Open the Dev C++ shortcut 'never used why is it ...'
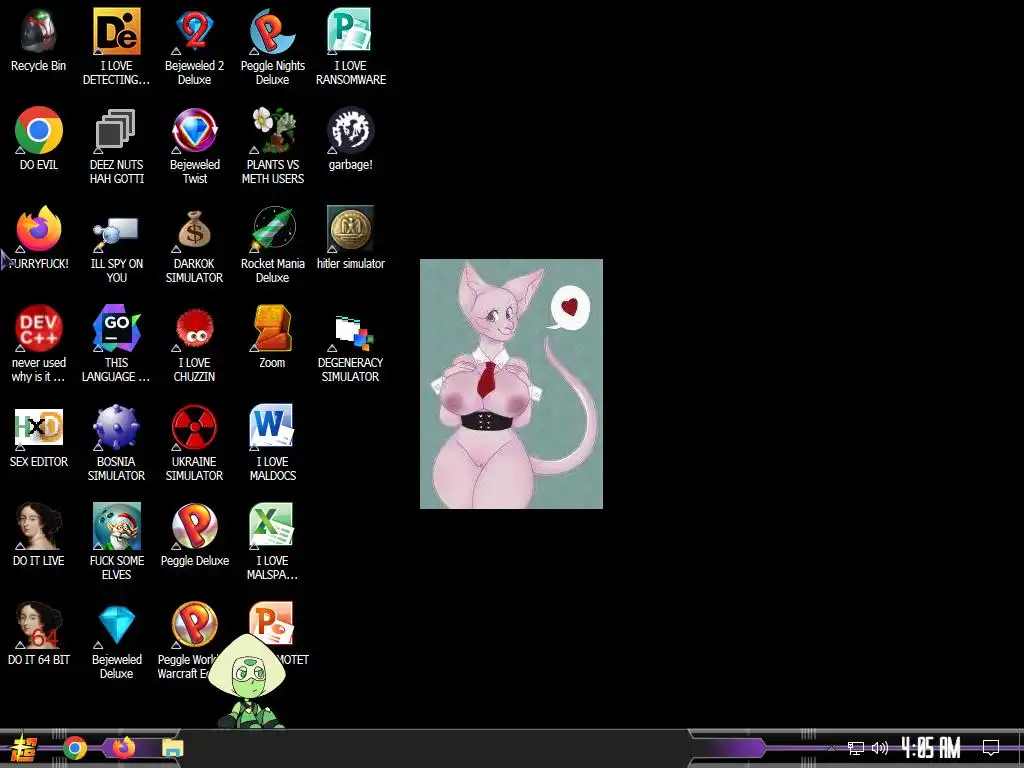1024x768 pixels. (x=39, y=328)
